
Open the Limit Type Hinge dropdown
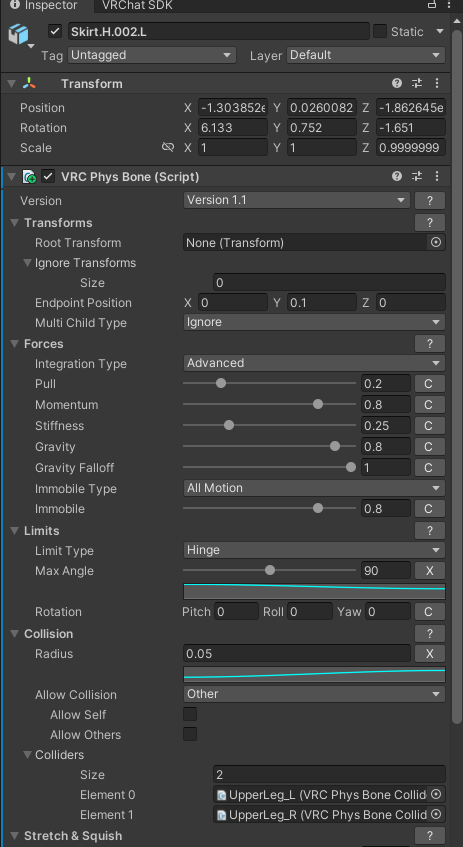coord(314,550)
